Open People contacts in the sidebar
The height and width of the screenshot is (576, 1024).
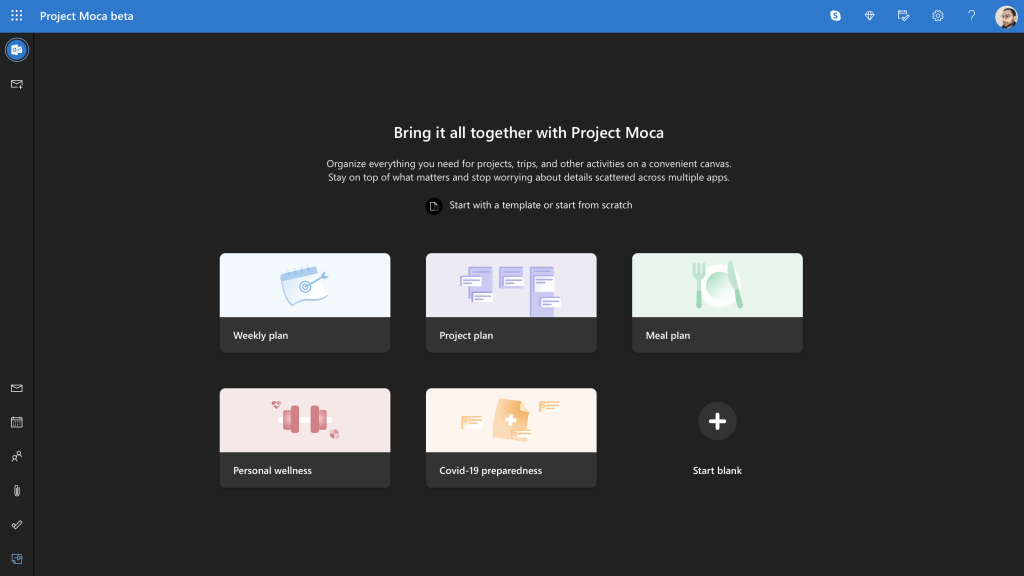pos(17,456)
